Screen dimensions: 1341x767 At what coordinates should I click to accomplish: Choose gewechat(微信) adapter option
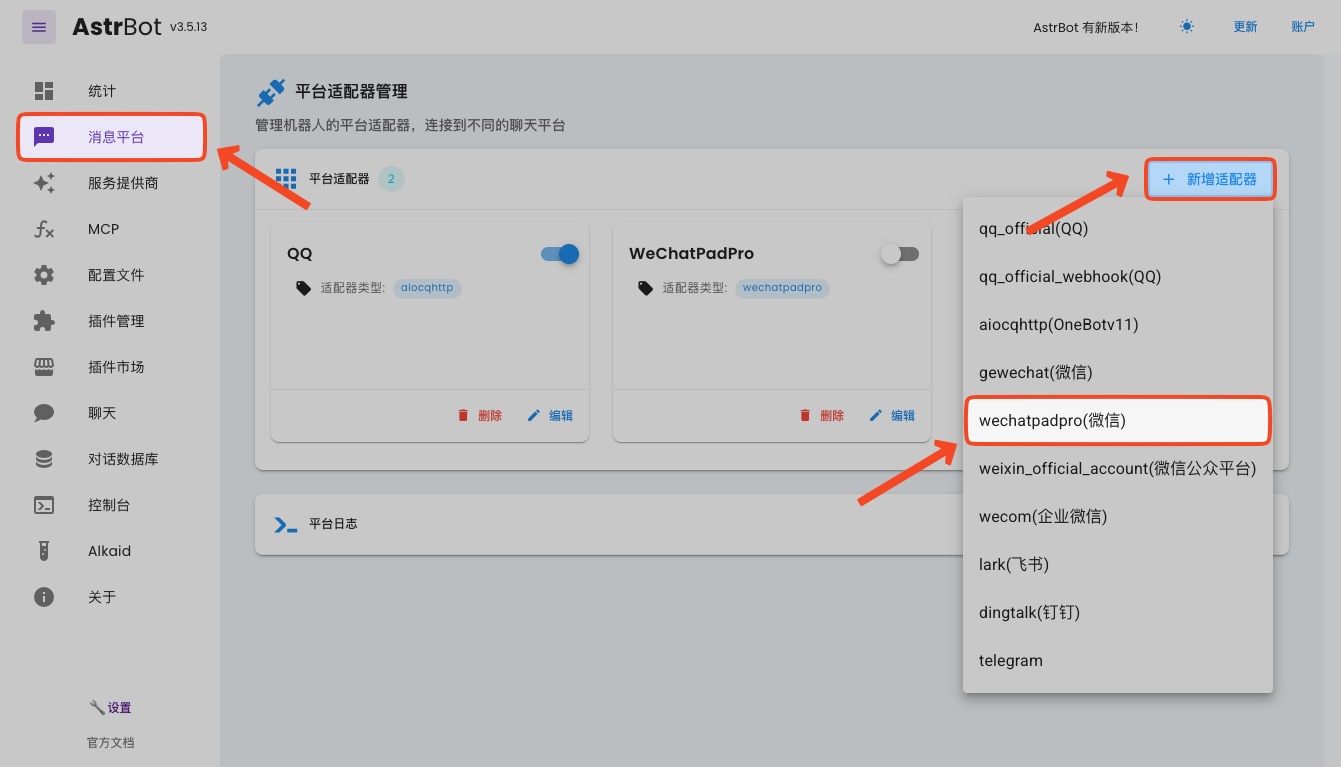tap(1118, 372)
